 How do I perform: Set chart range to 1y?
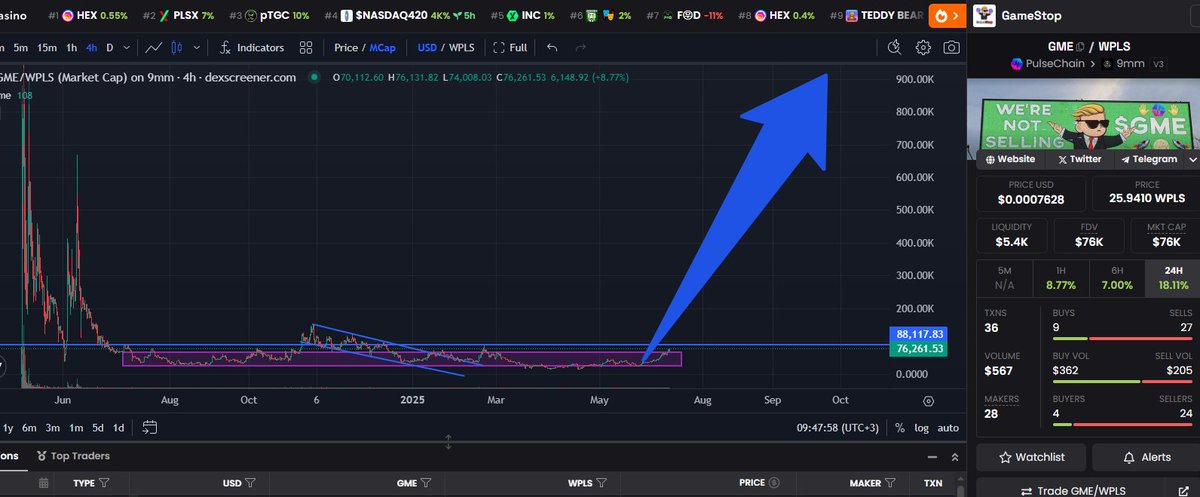coord(8,428)
